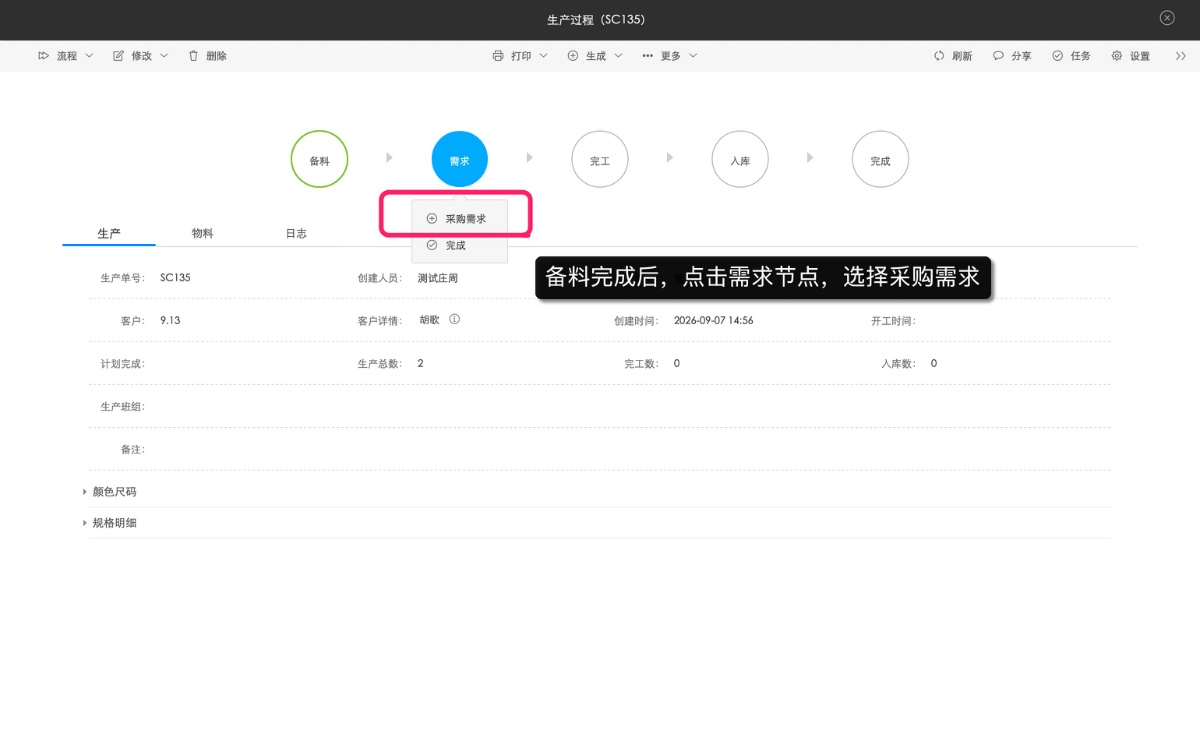Click the customer value 9.13
The width and height of the screenshot is (1200, 748).
pos(170,321)
